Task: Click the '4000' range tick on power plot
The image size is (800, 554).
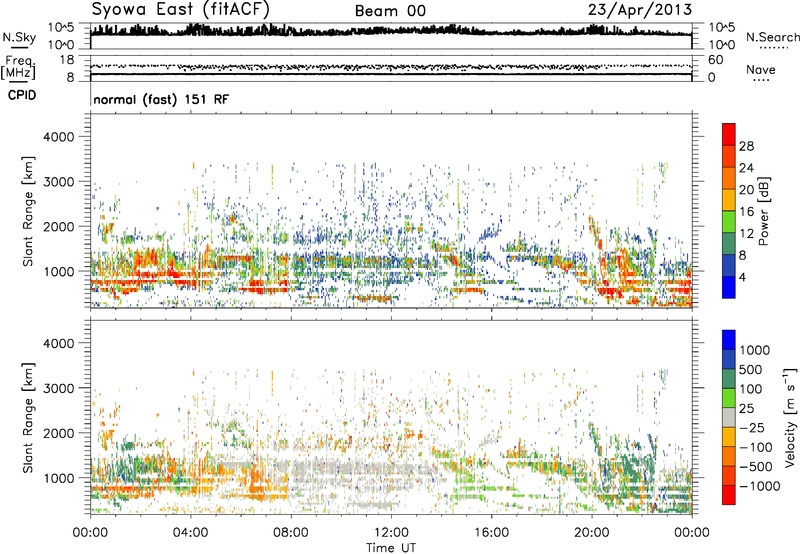Action: [x=59, y=137]
